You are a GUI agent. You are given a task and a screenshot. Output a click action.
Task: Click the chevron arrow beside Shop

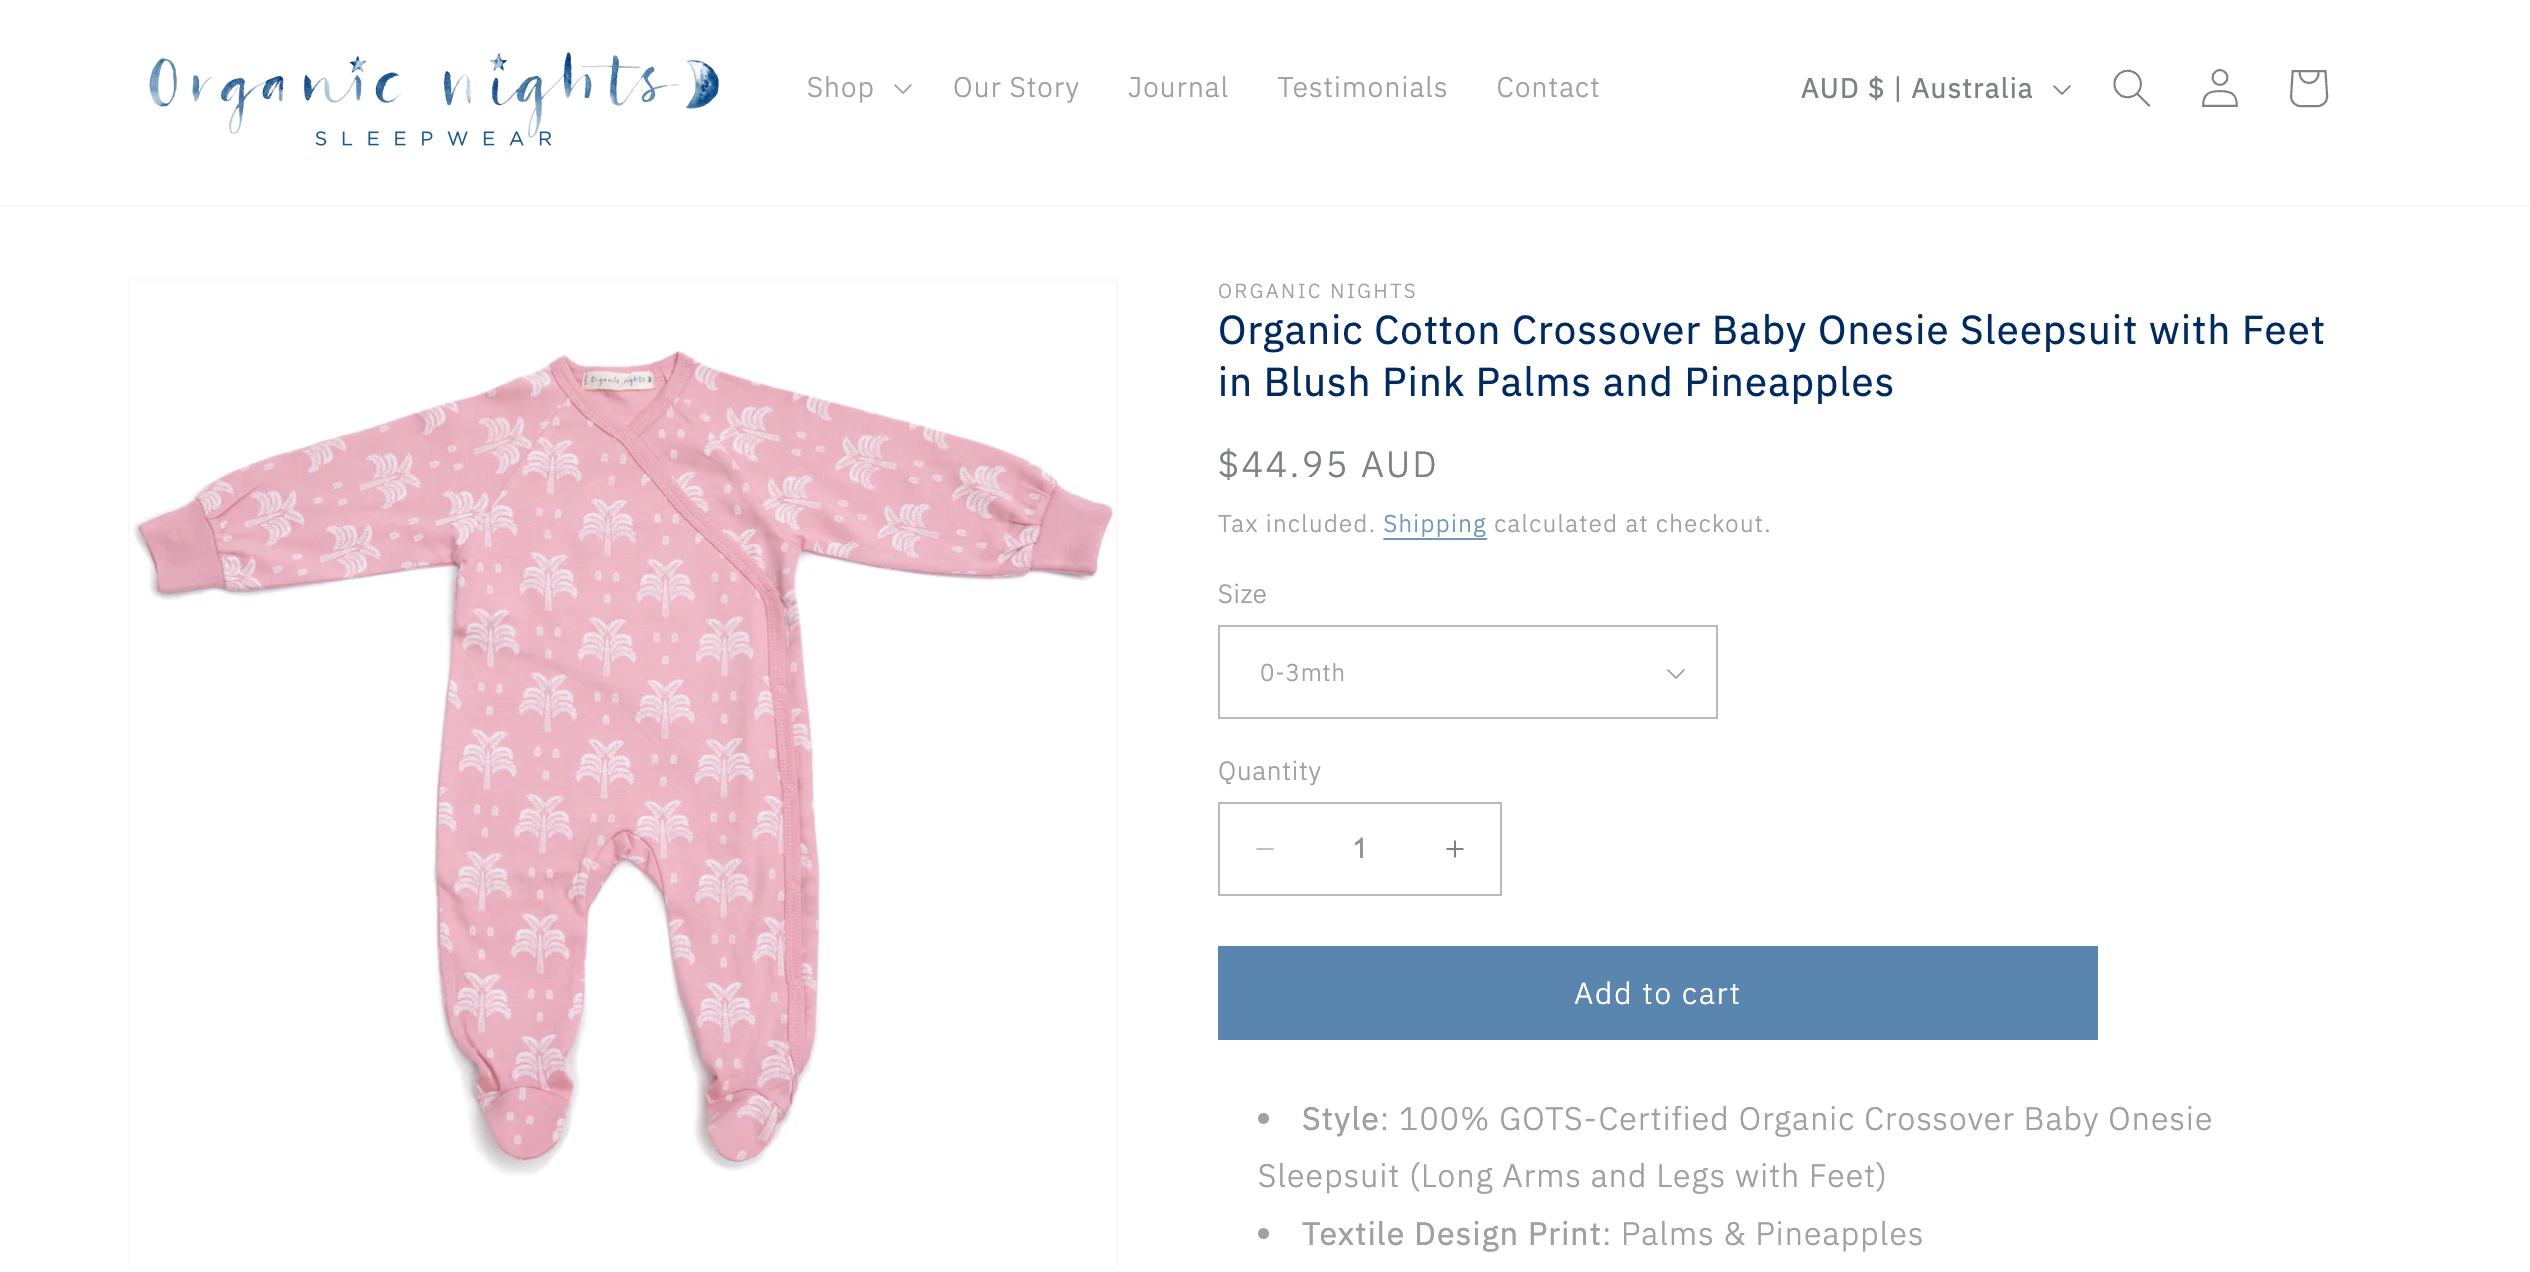903,89
